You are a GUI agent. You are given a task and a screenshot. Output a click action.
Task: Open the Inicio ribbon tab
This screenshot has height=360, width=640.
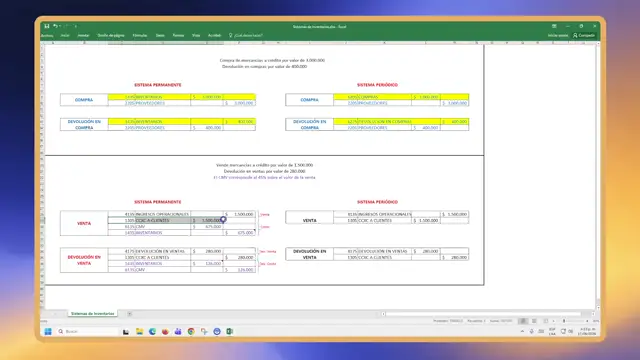click(65, 36)
